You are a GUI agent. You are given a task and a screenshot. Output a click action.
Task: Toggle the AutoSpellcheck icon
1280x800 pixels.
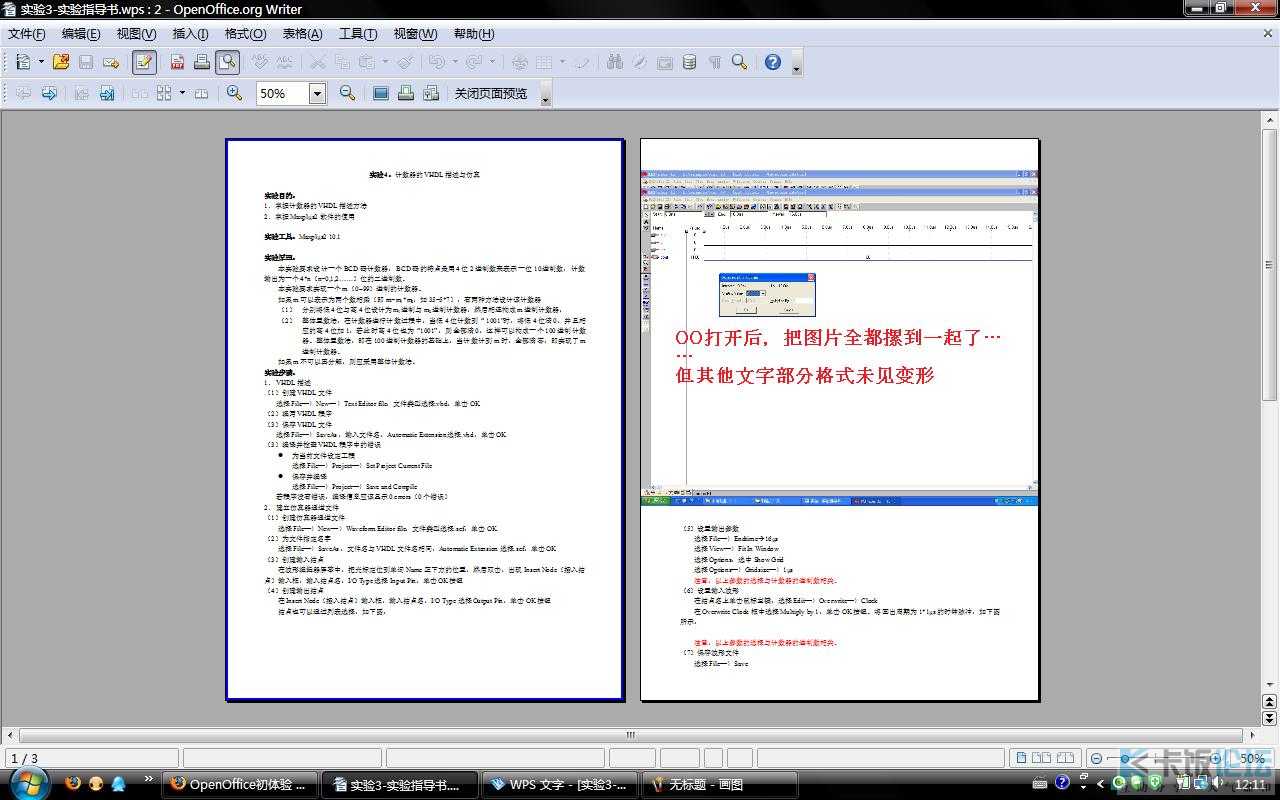point(285,62)
